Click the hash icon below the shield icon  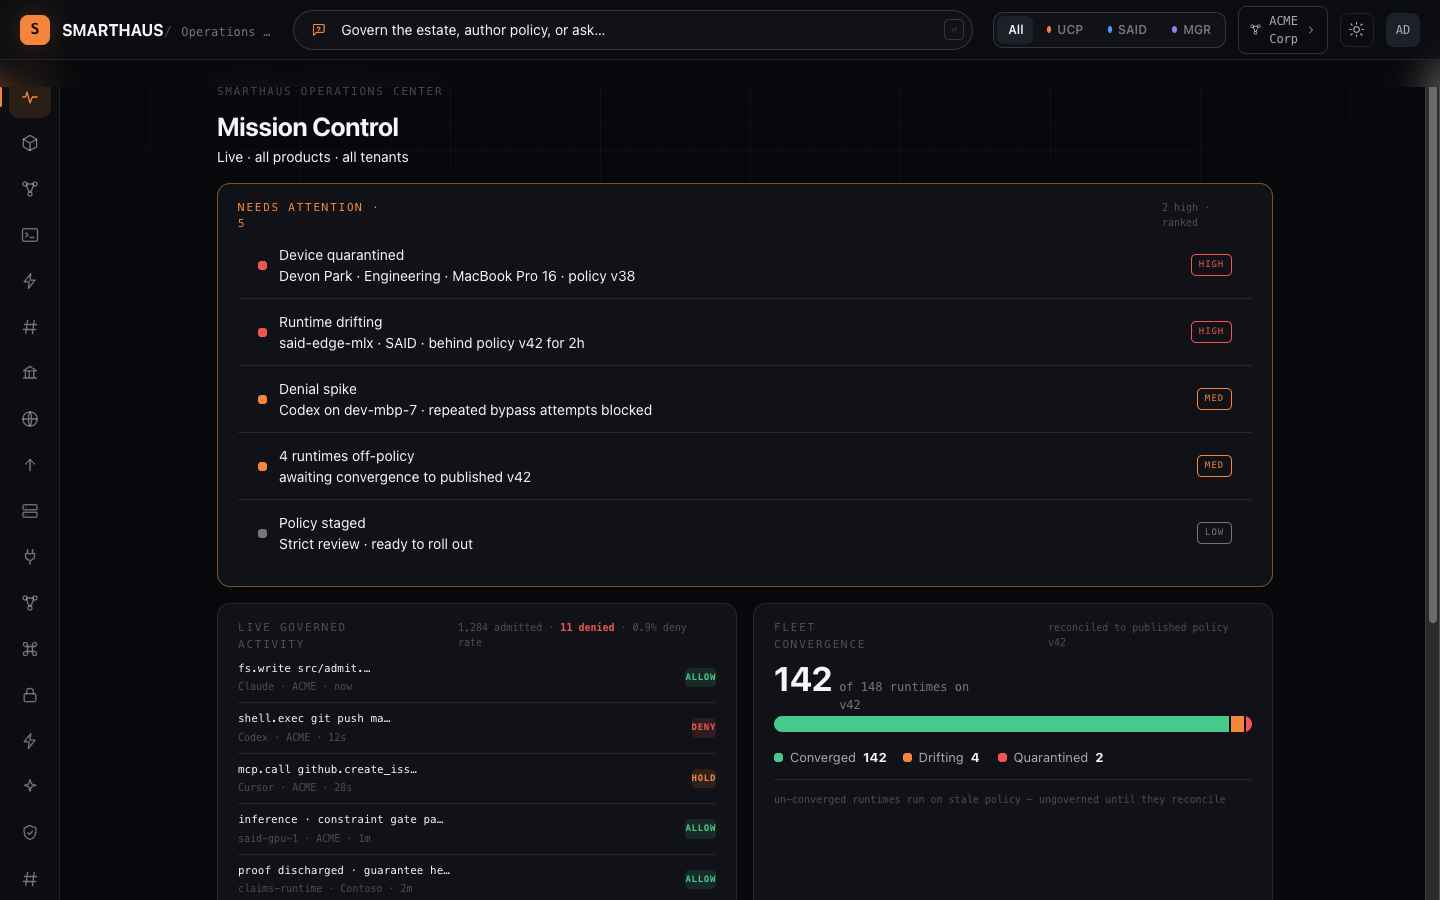30,879
